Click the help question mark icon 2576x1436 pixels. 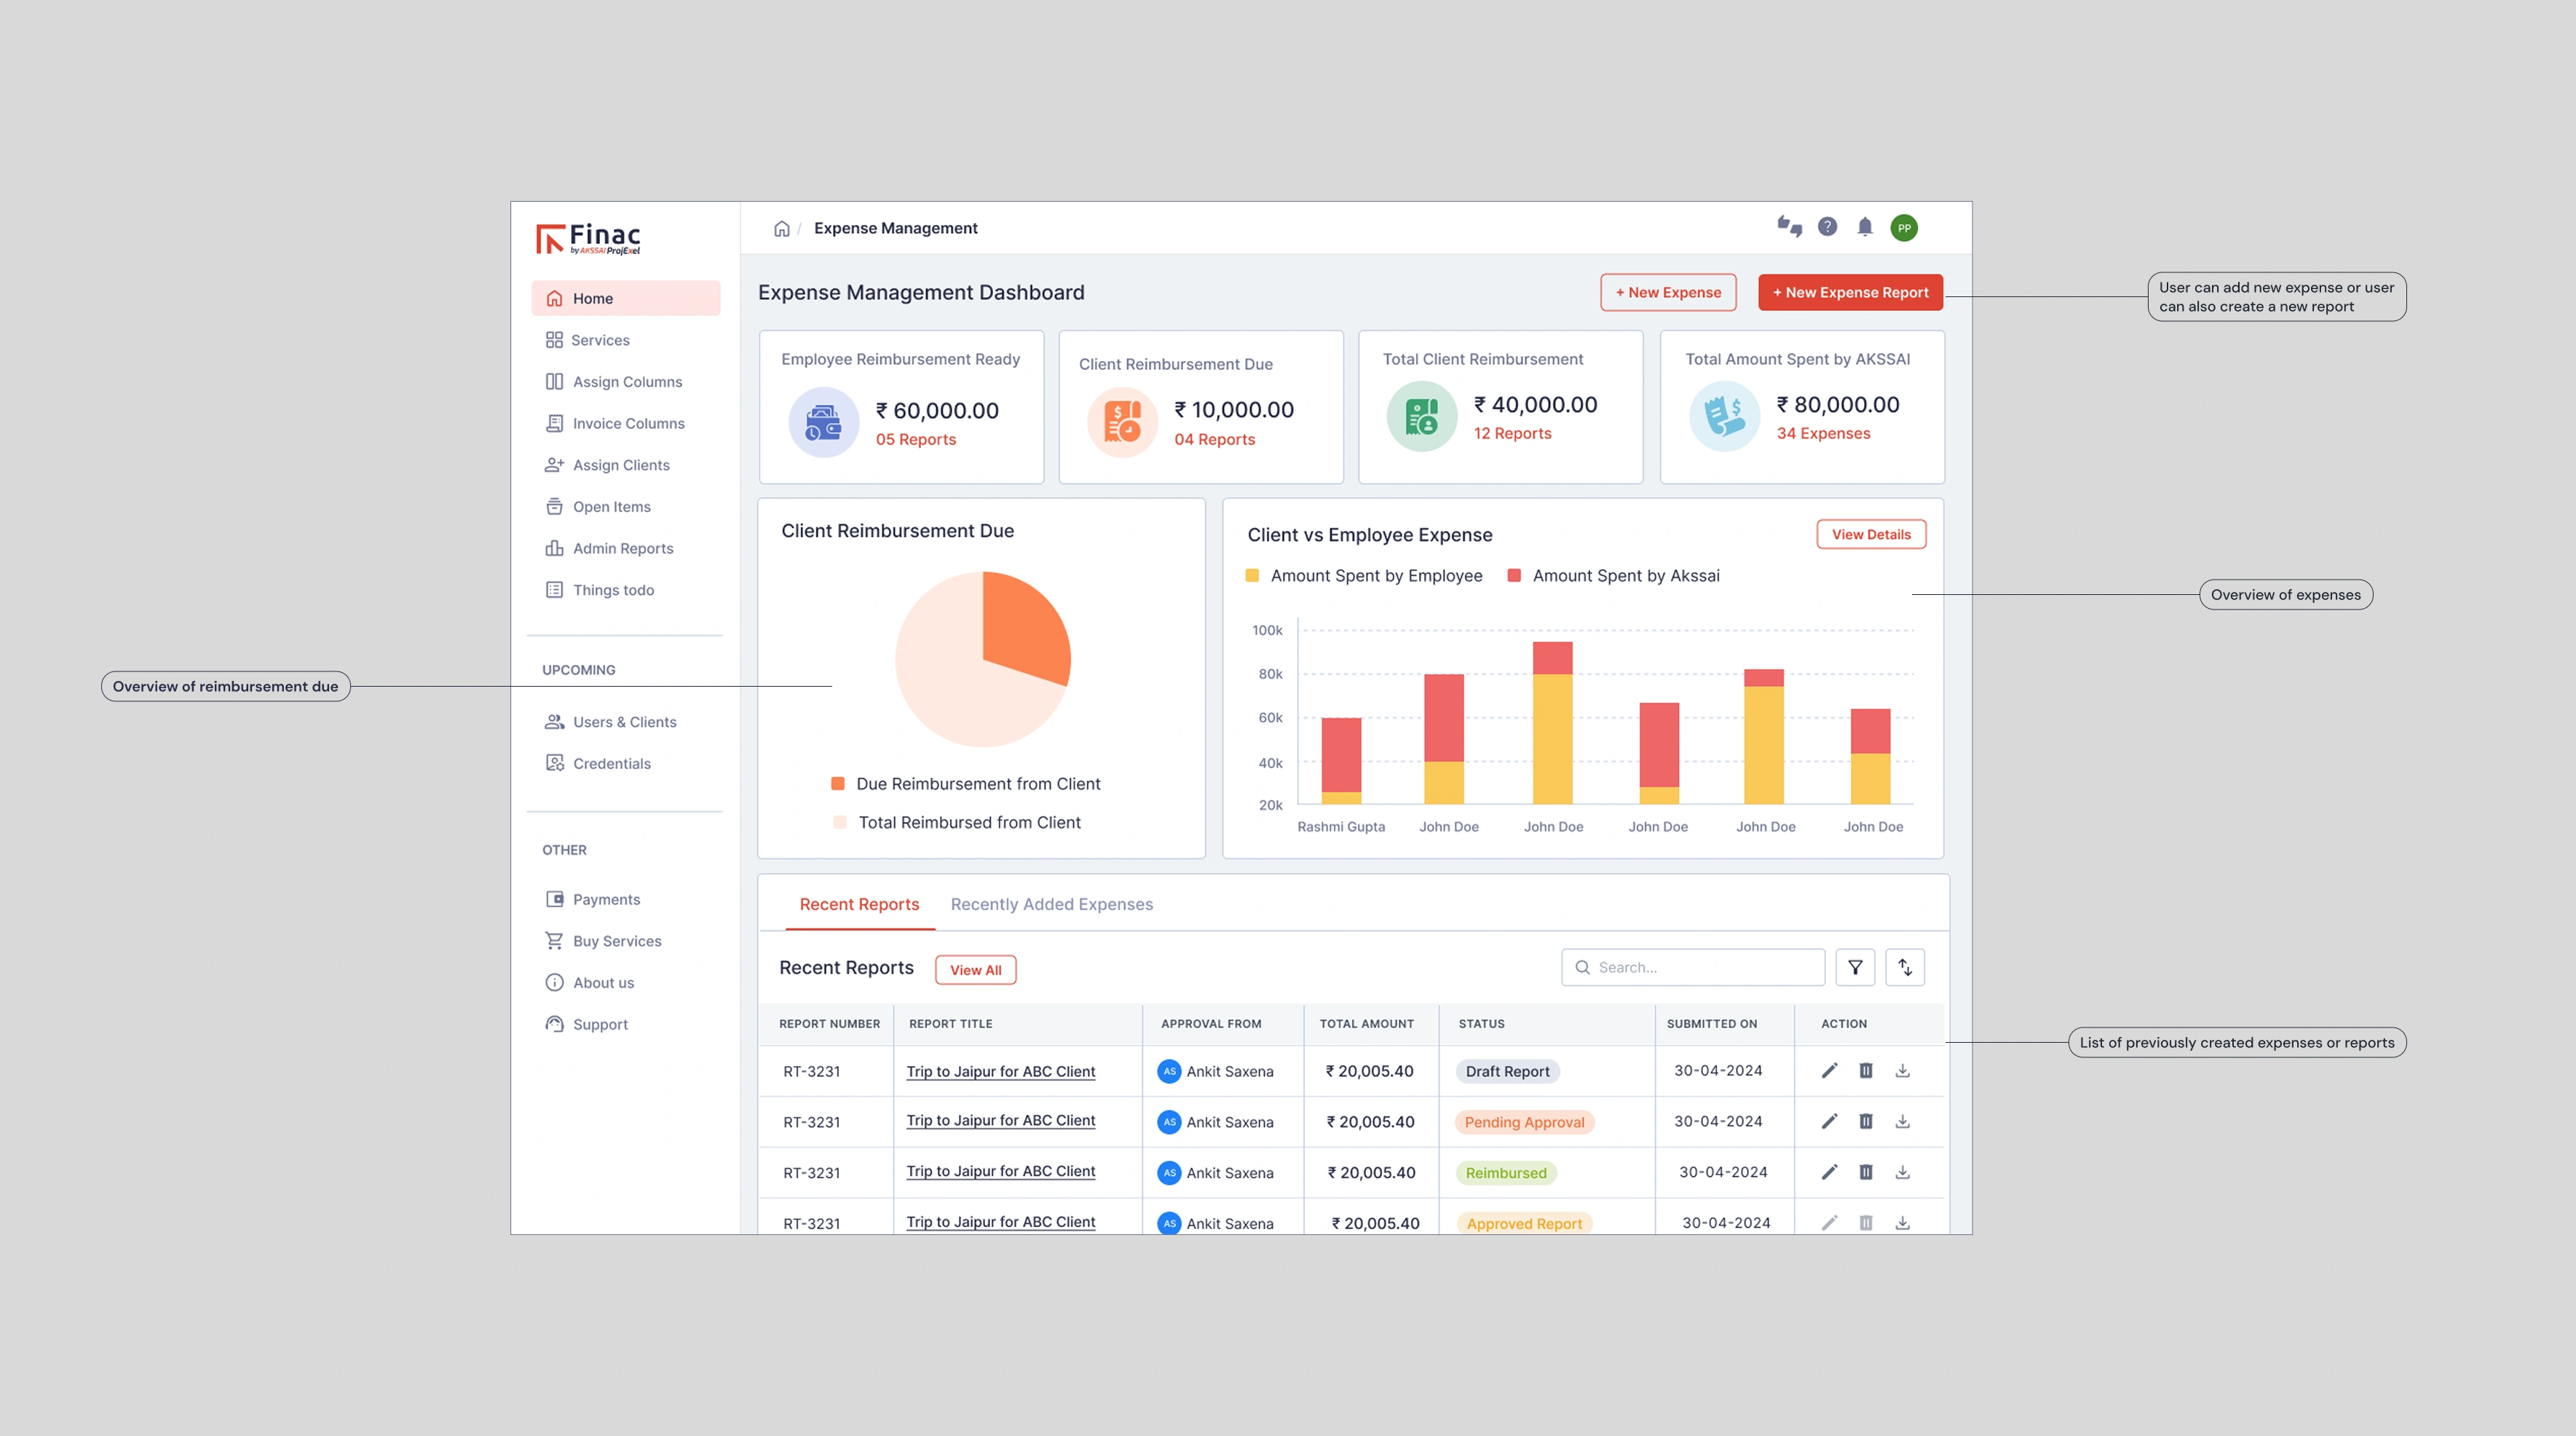click(1827, 227)
